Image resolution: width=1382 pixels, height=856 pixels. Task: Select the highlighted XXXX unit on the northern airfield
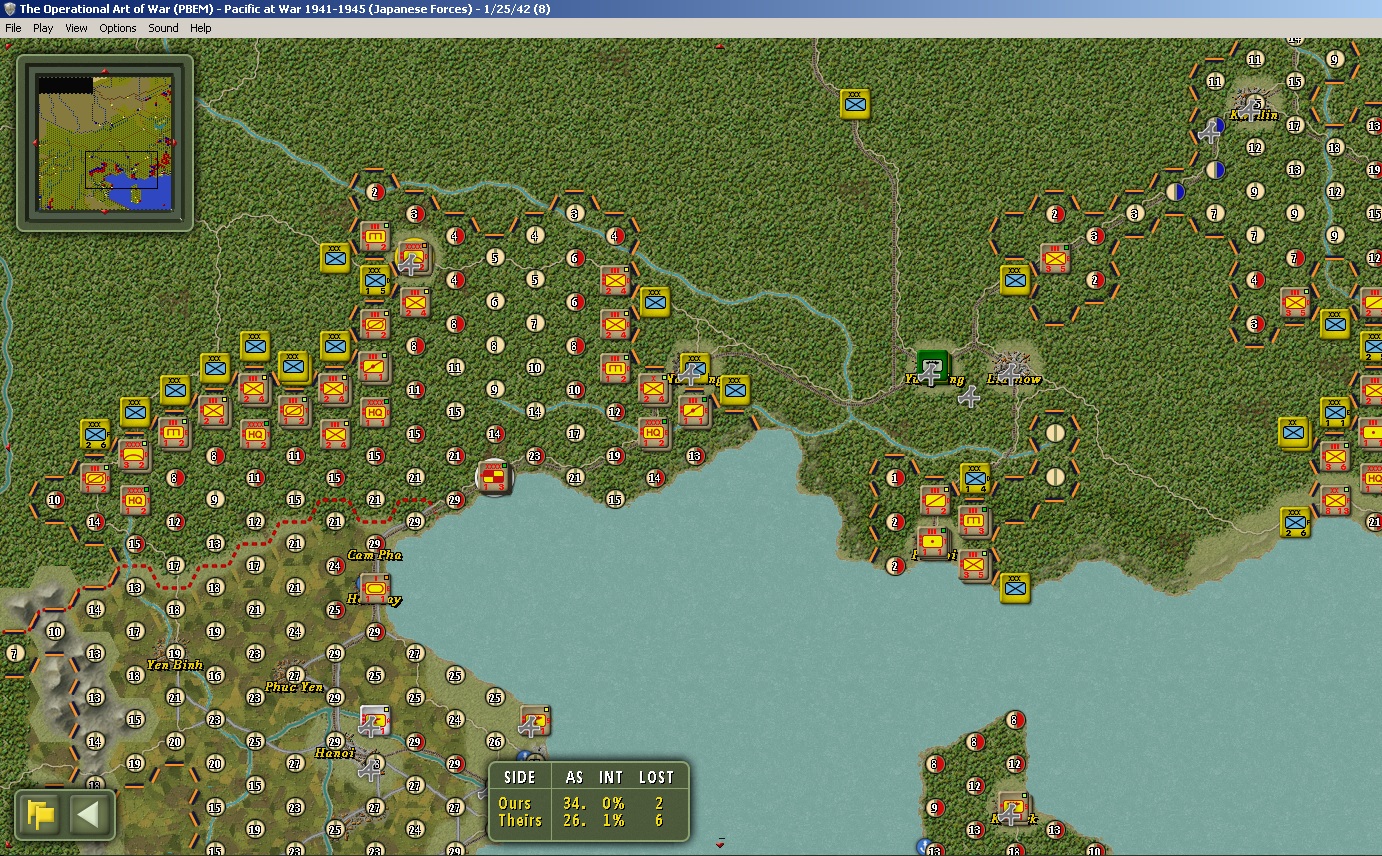click(x=414, y=257)
